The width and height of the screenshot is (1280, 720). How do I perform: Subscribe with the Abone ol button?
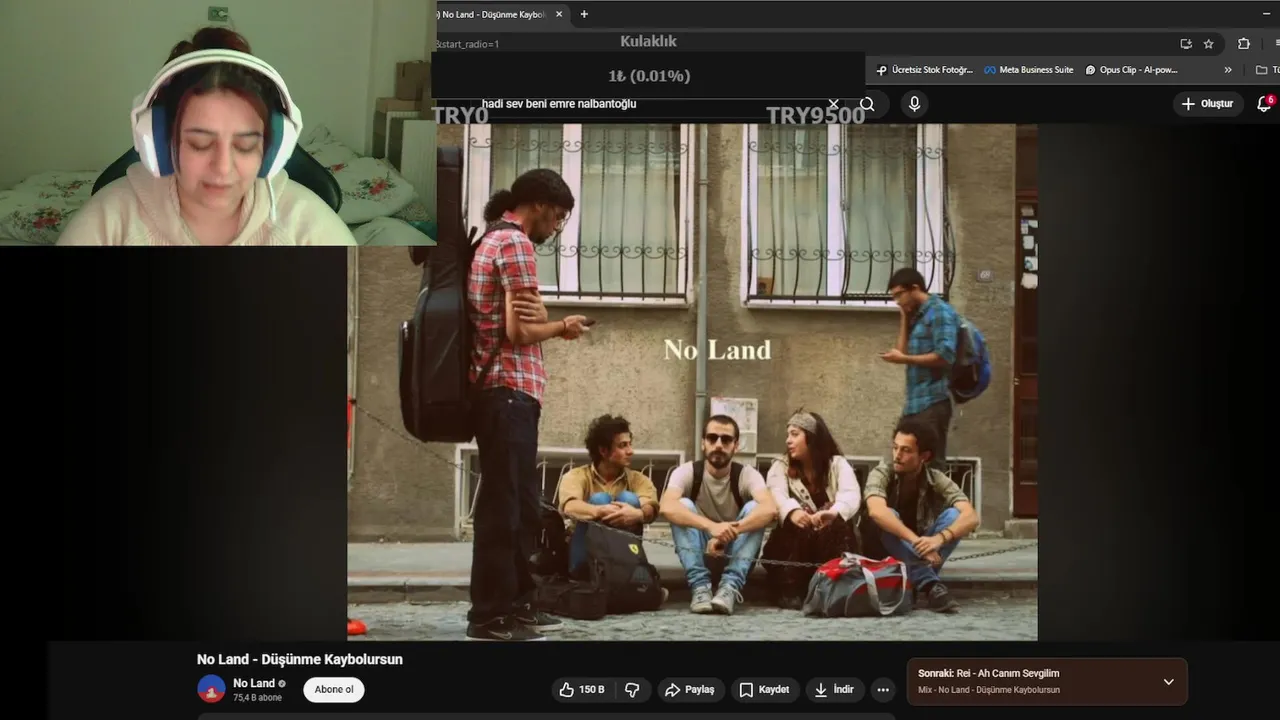click(334, 689)
